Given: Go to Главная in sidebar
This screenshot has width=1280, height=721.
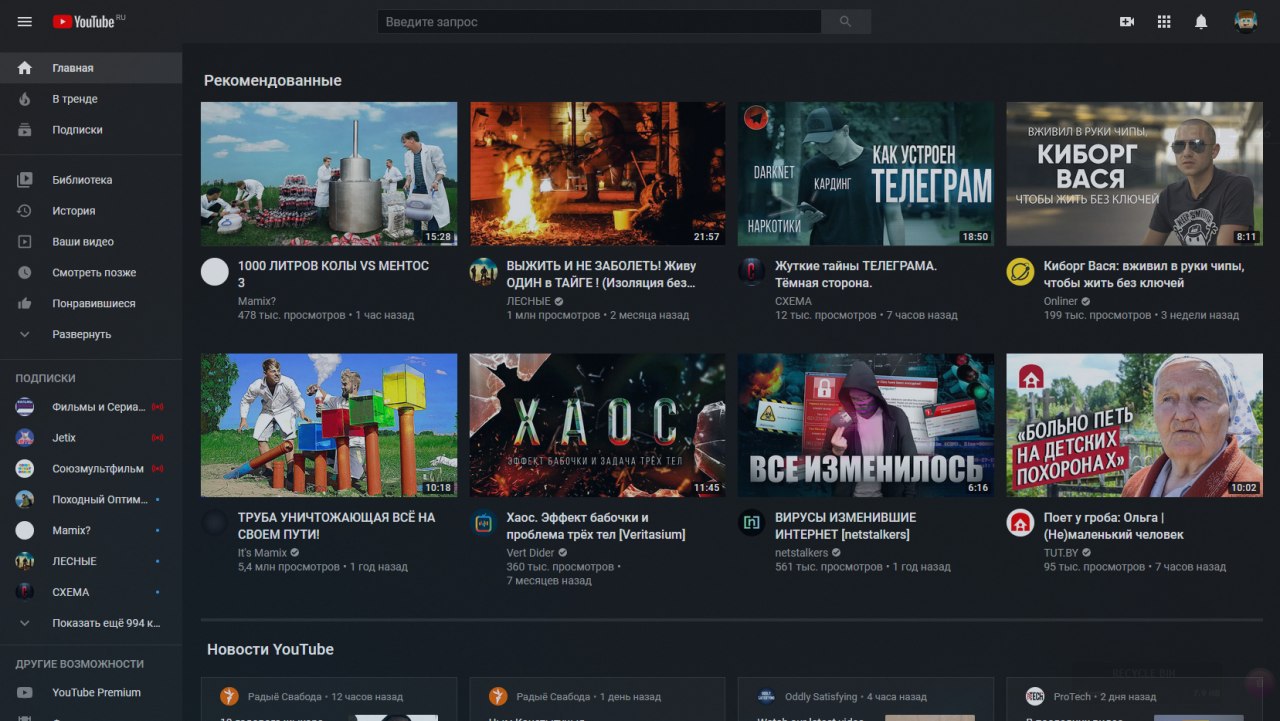Looking at the screenshot, I should (x=91, y=68).
